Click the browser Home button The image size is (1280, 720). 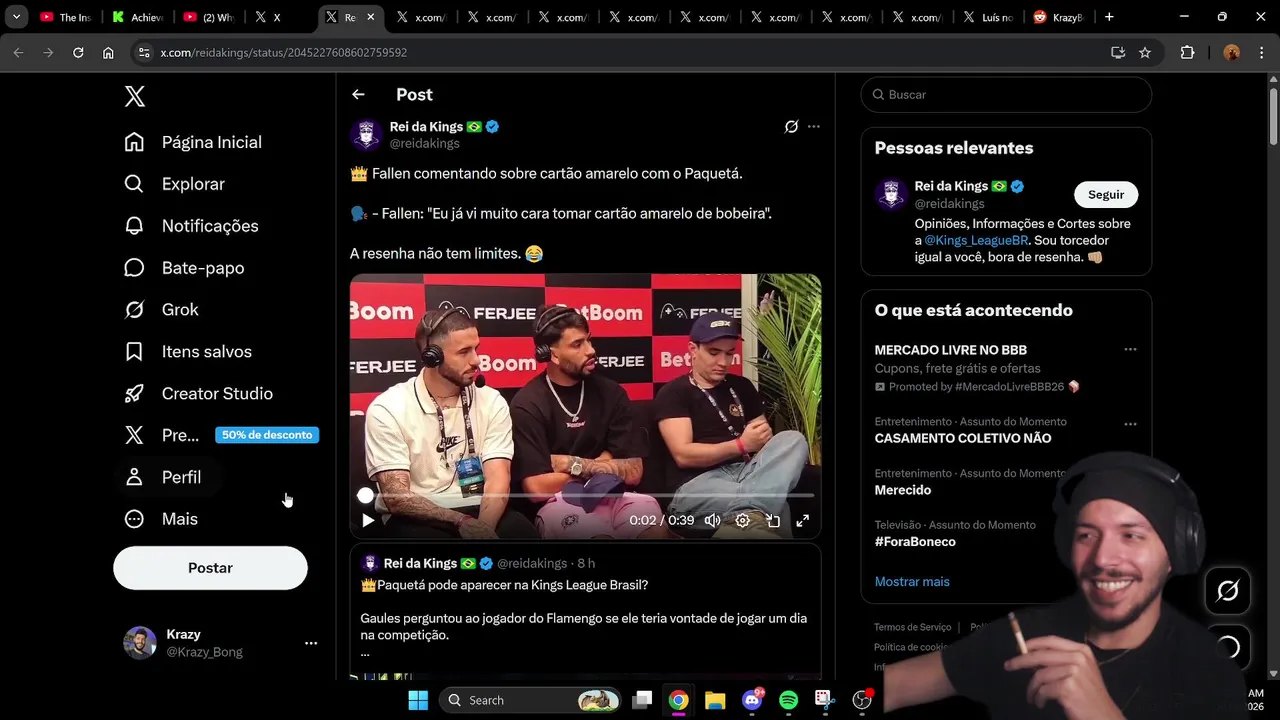(108, 53)
